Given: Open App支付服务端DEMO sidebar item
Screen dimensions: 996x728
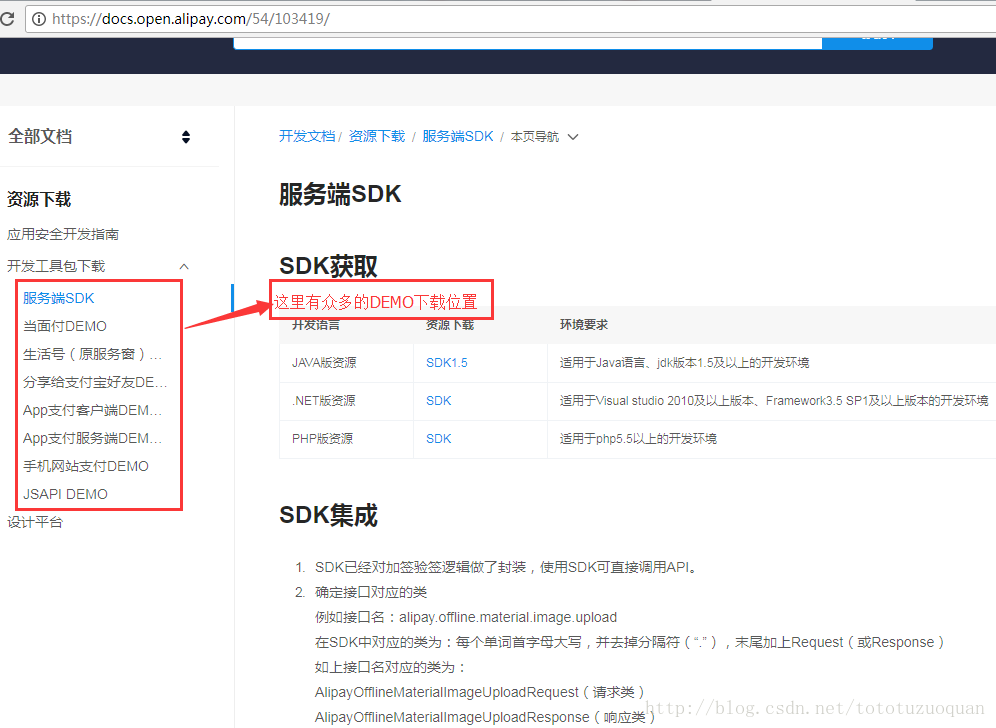Looking at the screenshot, I should (x=93, y=438).
